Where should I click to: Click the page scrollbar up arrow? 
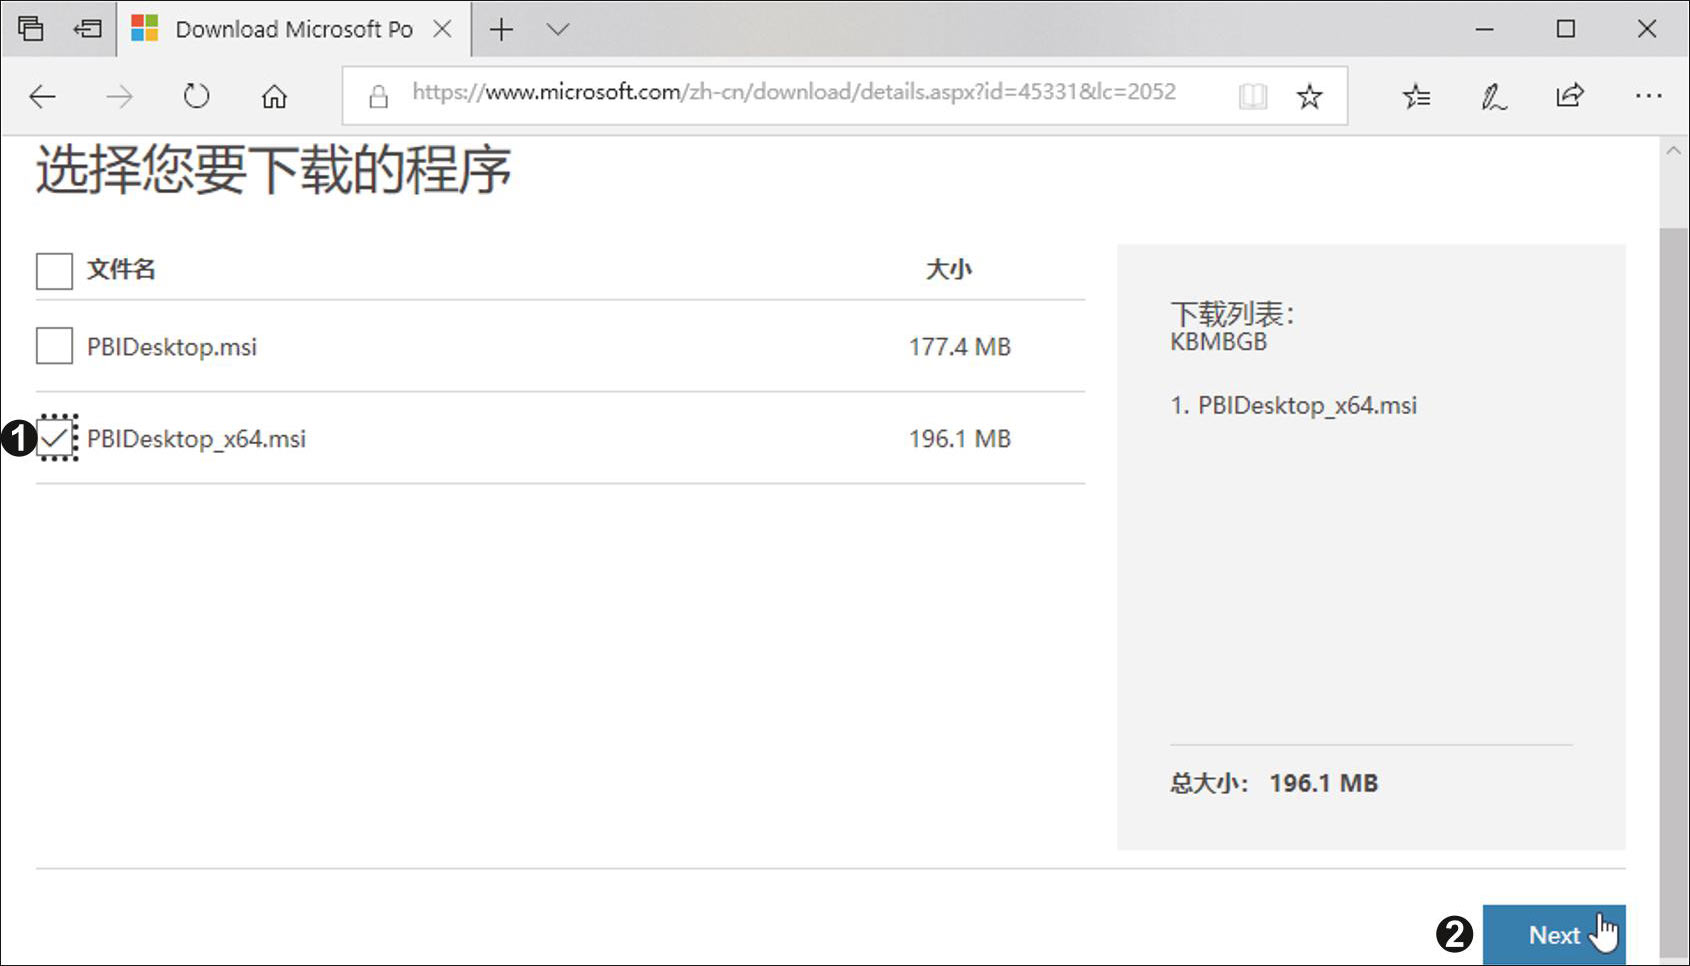pos(1673,151)
